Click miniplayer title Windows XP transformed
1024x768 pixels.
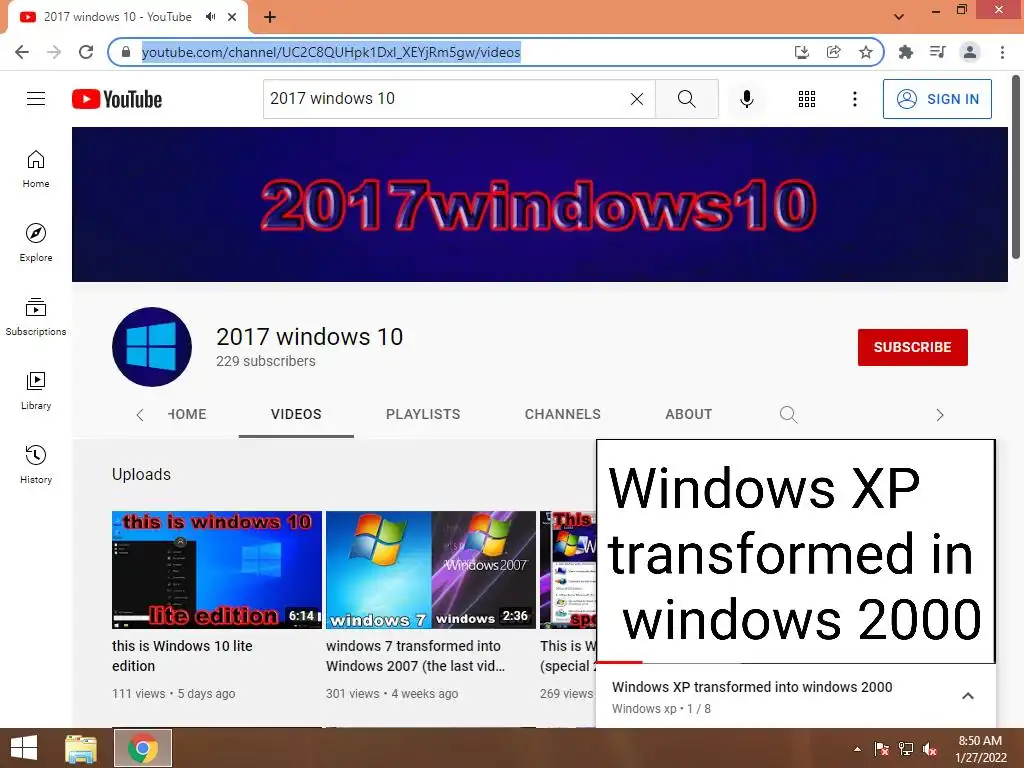[x=752, y=687]
